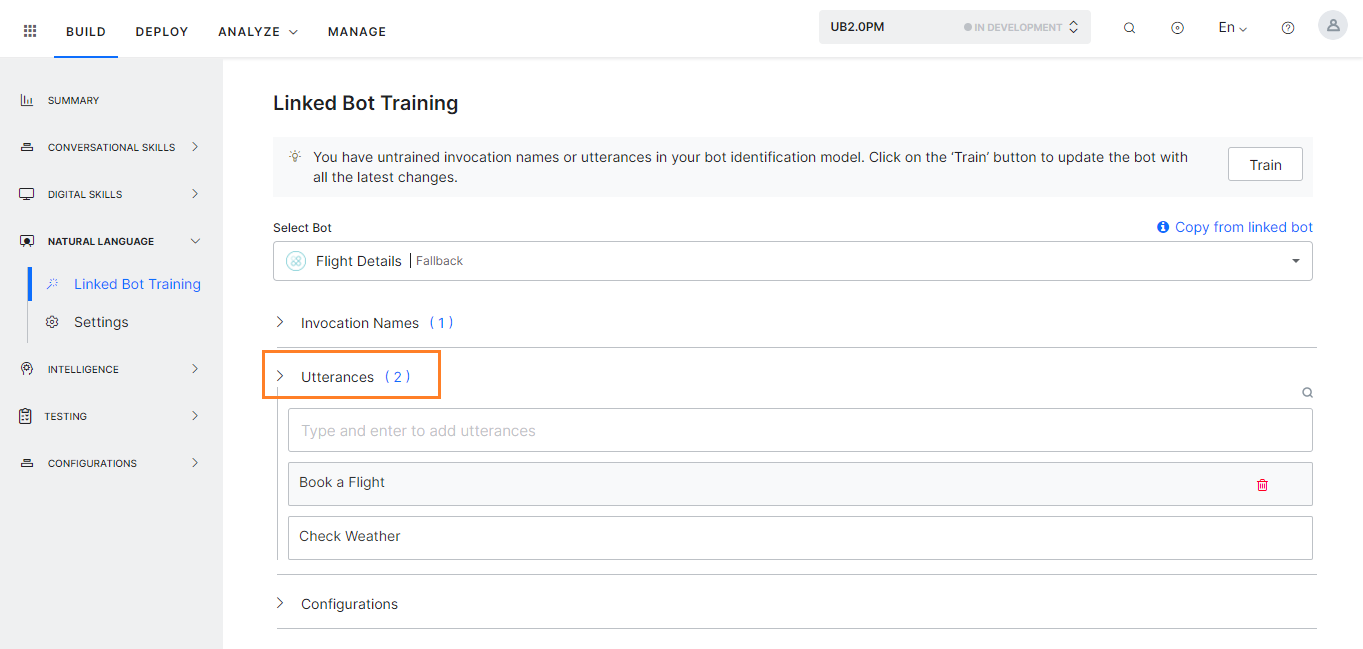The width and height of the screenshot is (1363, 649).
Task: Expand the Invocation Names section
Action: point(281,322)
